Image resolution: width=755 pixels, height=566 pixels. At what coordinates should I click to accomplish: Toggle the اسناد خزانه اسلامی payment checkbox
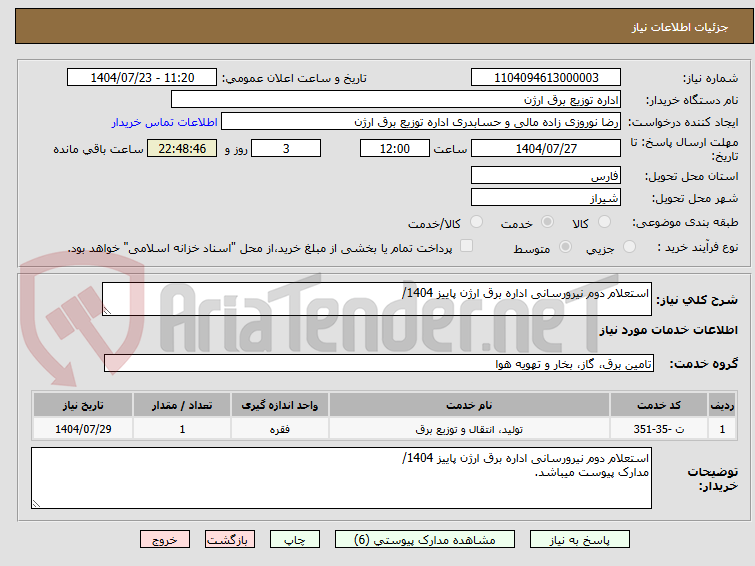[x=466, y=246]
